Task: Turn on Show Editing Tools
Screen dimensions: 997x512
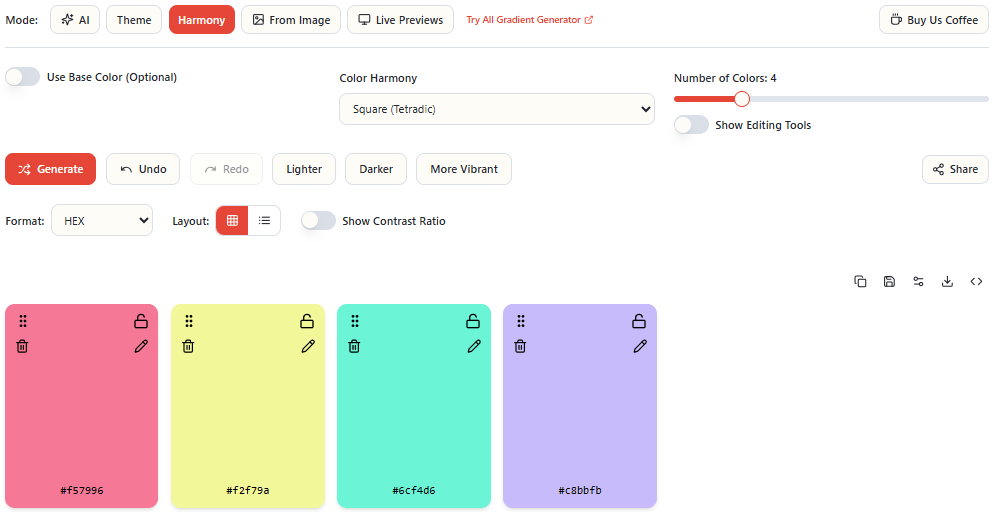Action: click(x=691, y=125)
